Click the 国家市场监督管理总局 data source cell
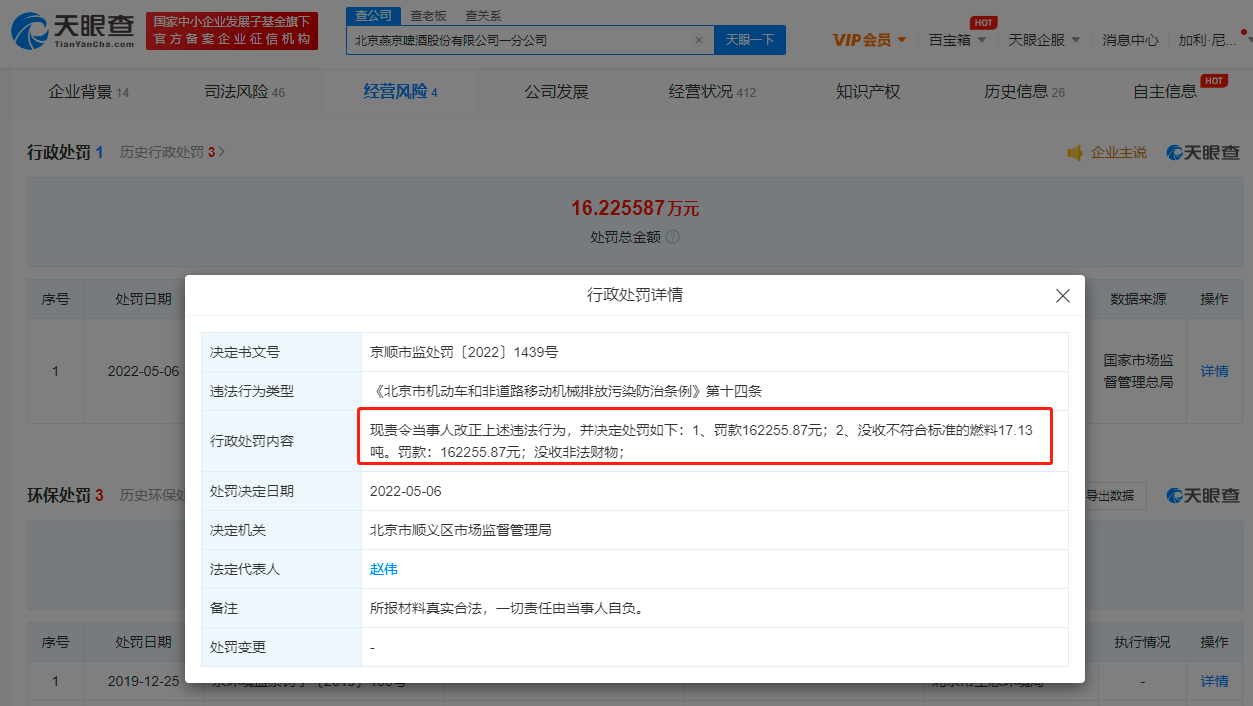This screenshot has width=1253, height=706. [x=1138, y=371]
